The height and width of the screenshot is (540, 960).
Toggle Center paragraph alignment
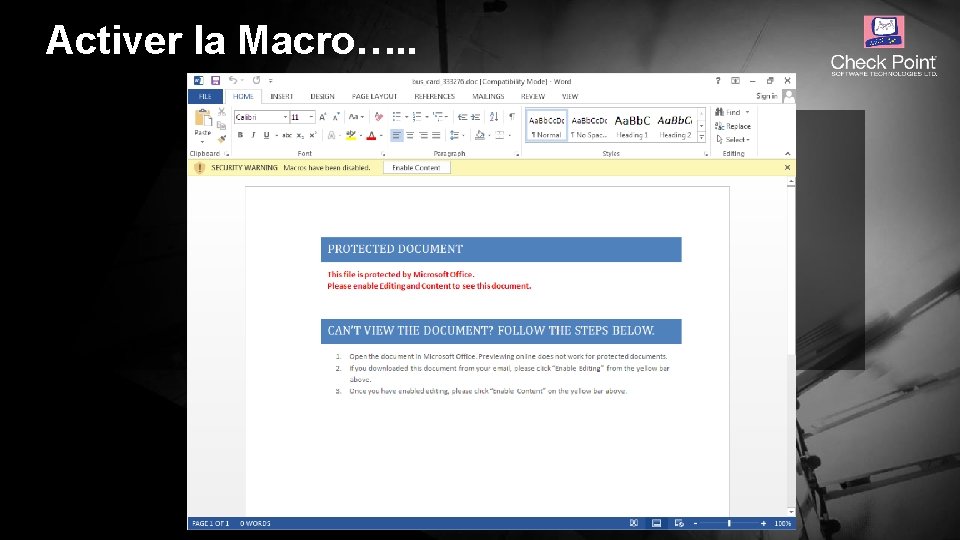[410, 135]
